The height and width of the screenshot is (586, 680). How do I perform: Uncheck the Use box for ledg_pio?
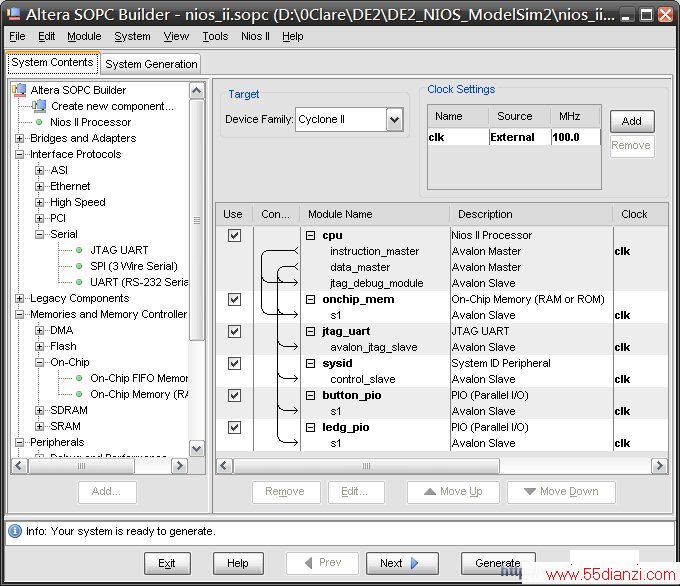234,427
